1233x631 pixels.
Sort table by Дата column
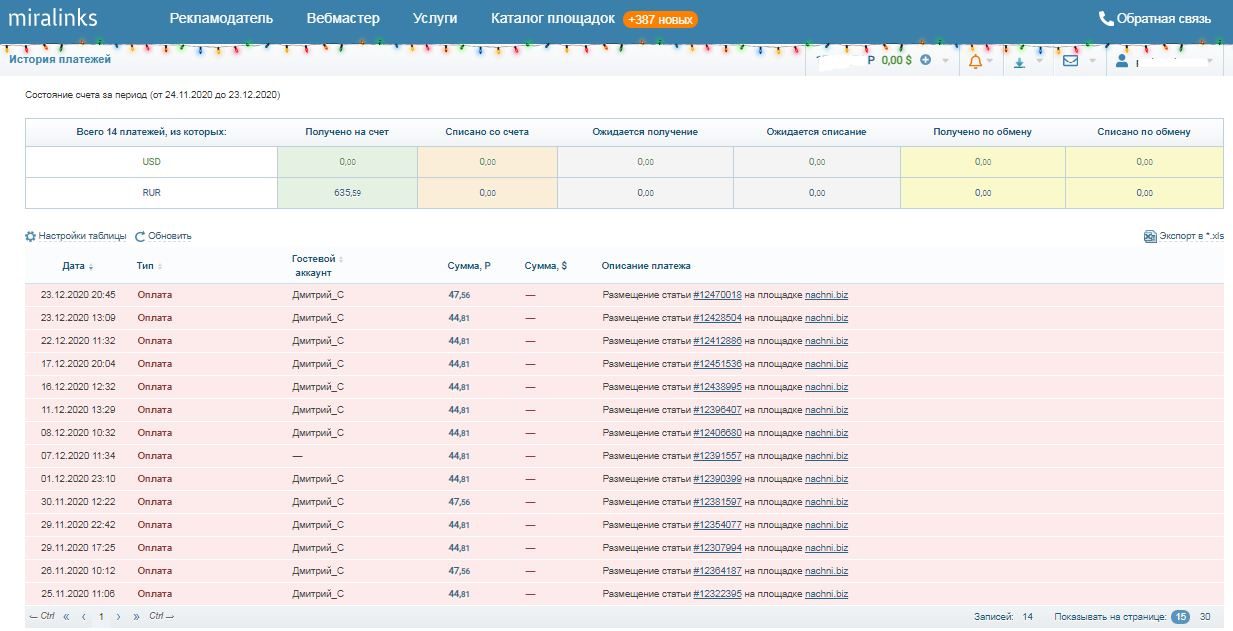(73, 266)
